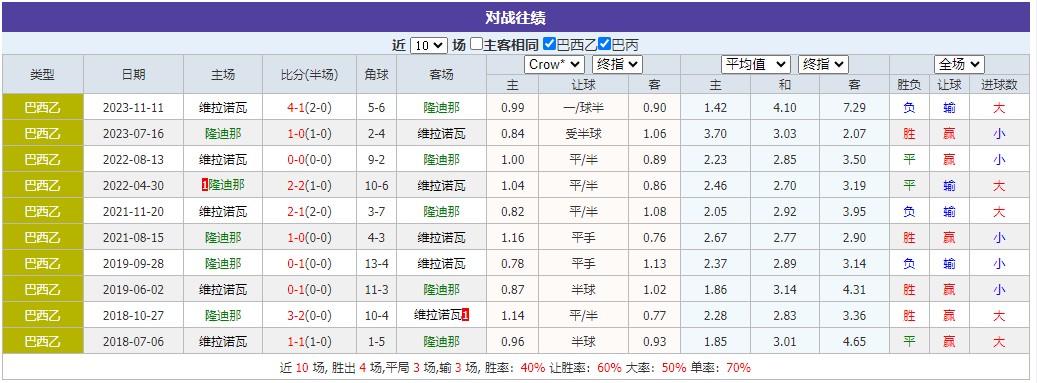The height and width of the screenshot is (383, 1037).
Task: Click 大 goals result on 2022-04-30 row
Action: tap(999, 186)
